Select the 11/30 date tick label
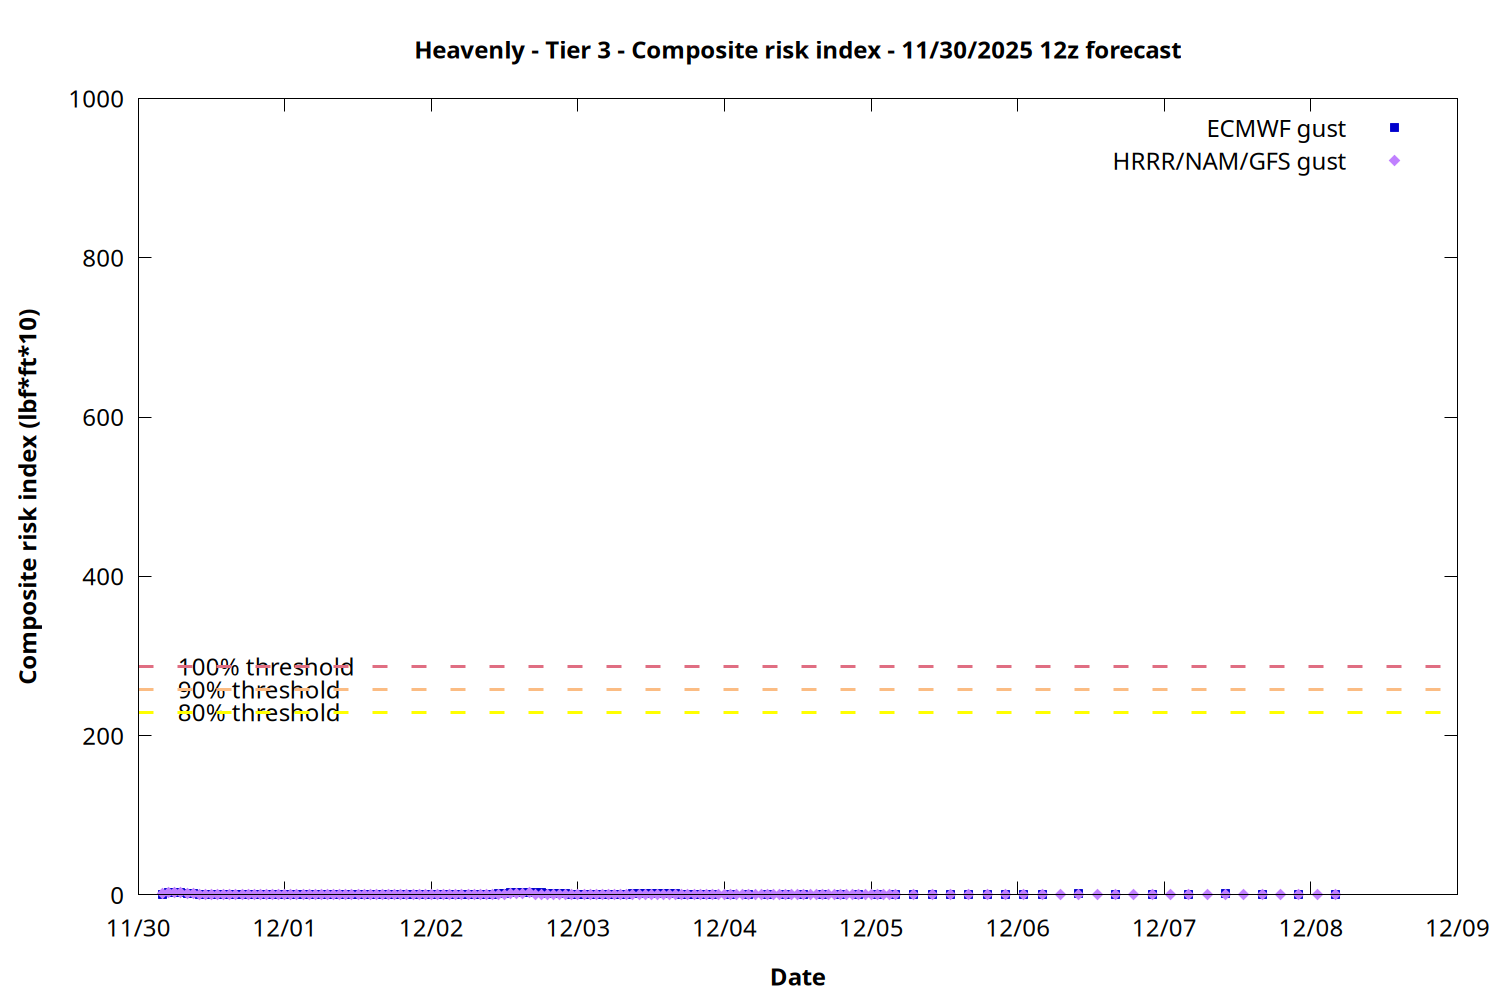Screen dimensions: 1500x1000 tap(138, 928)
